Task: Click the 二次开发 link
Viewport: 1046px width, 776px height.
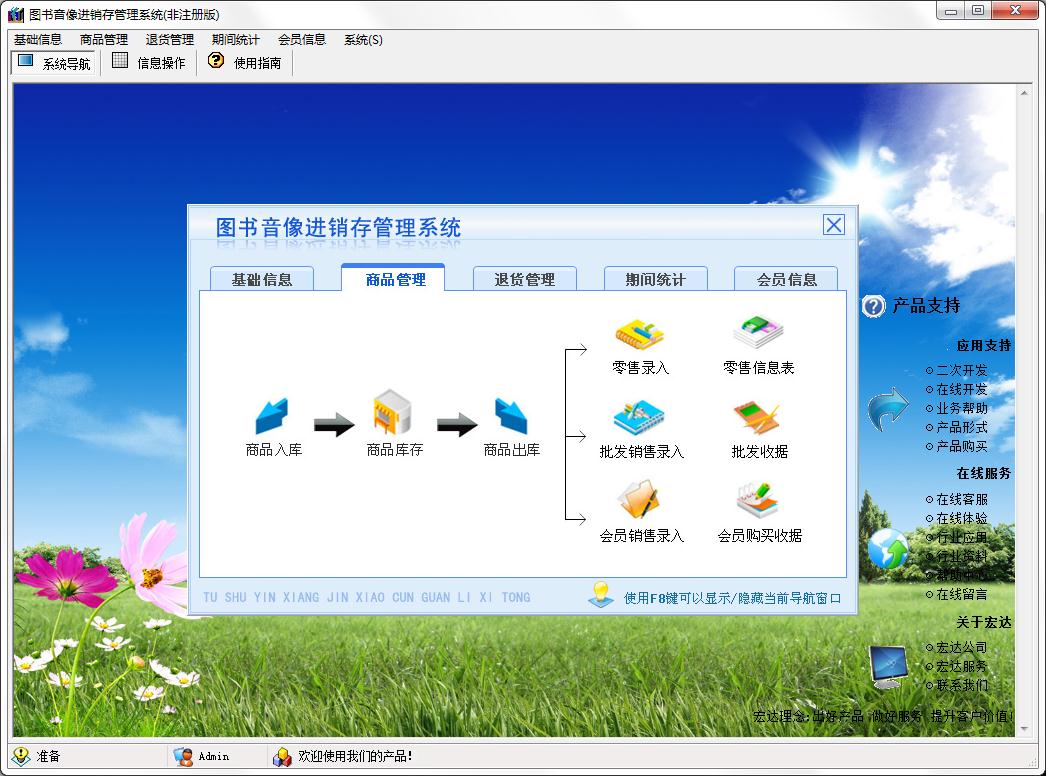Action: [x=961, y=370]
